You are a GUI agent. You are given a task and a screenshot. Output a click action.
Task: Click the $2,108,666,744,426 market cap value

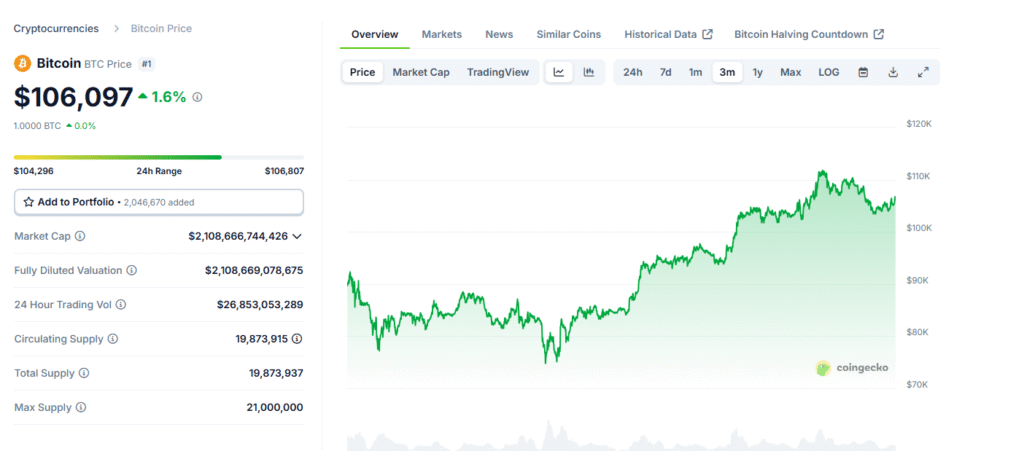(x=238, y=236)
